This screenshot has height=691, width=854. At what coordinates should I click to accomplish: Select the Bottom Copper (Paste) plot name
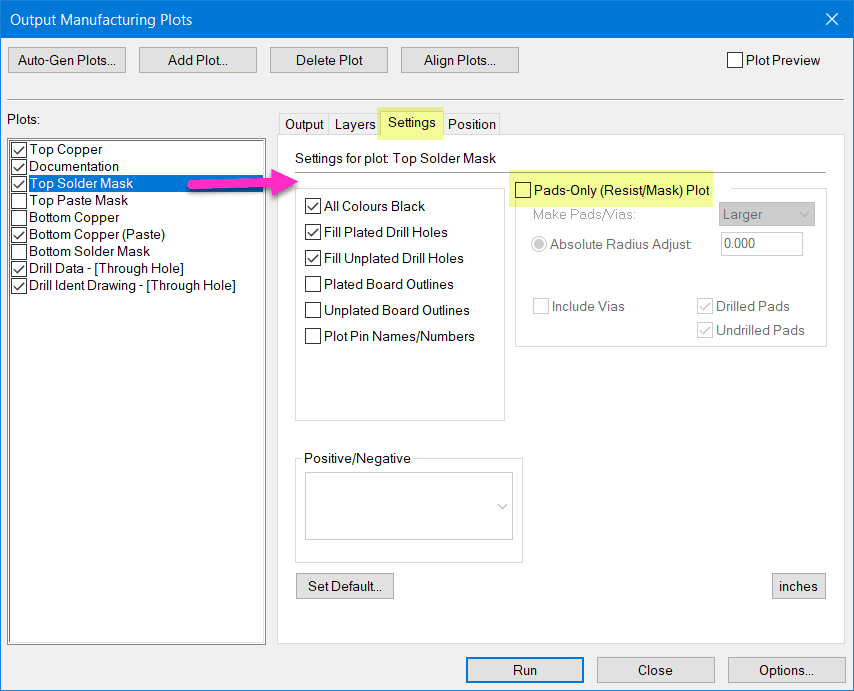pyautogui.click(x=97, y=234)
